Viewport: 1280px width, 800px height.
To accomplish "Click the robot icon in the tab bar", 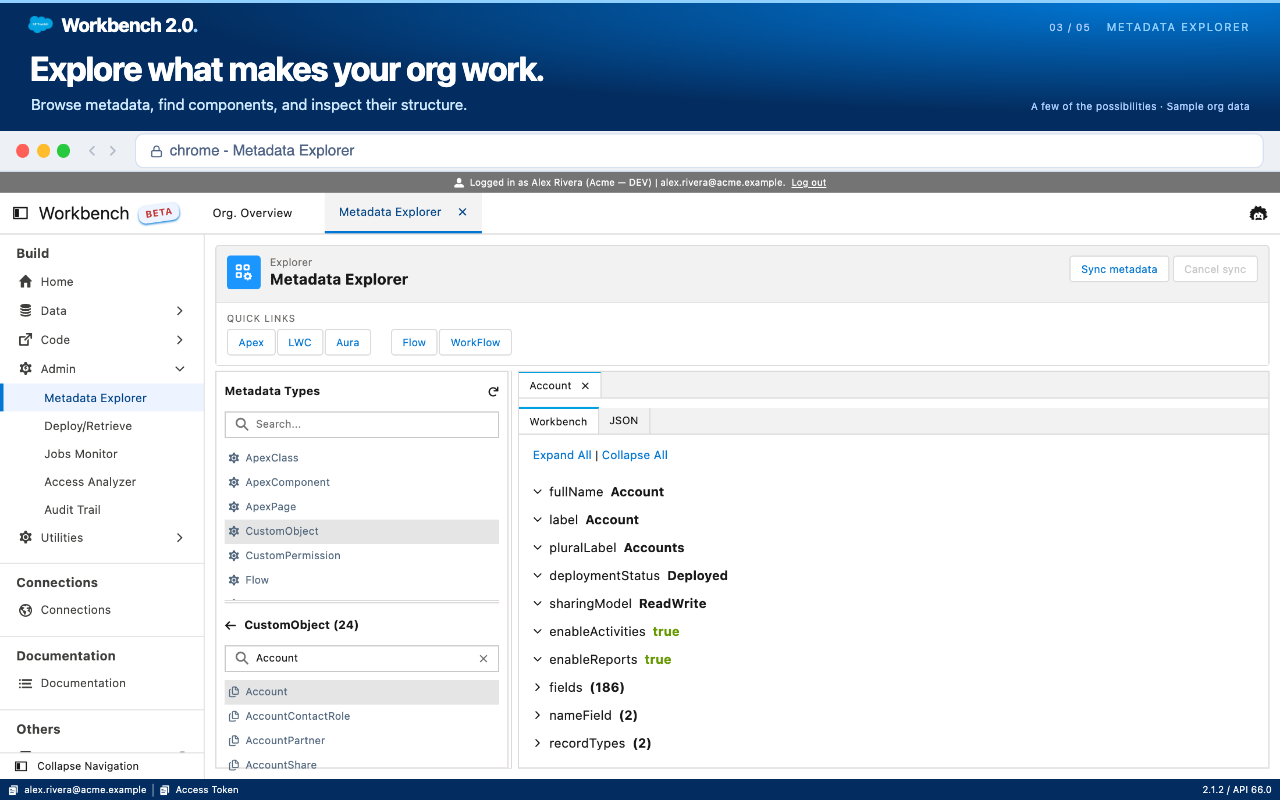I will coord(1258,213).
